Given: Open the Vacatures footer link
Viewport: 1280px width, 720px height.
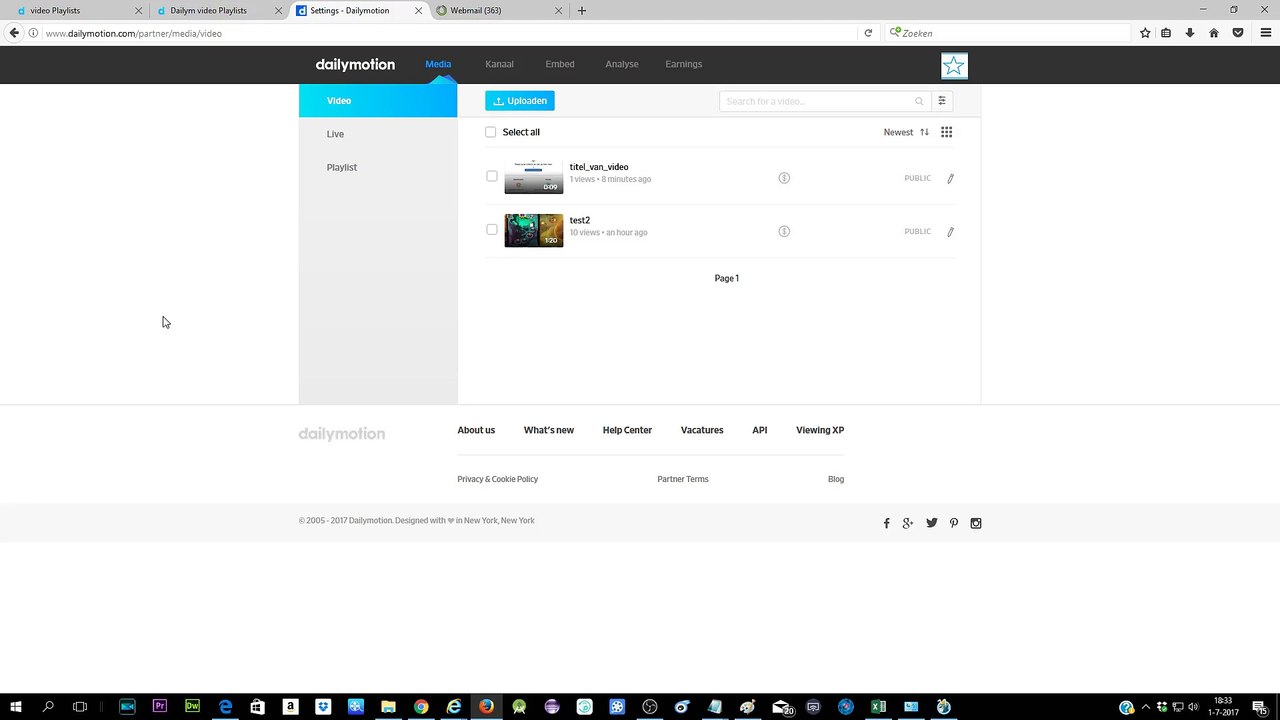Looking at the screenshot, I should pyautogui.click(x=702, y=430).
